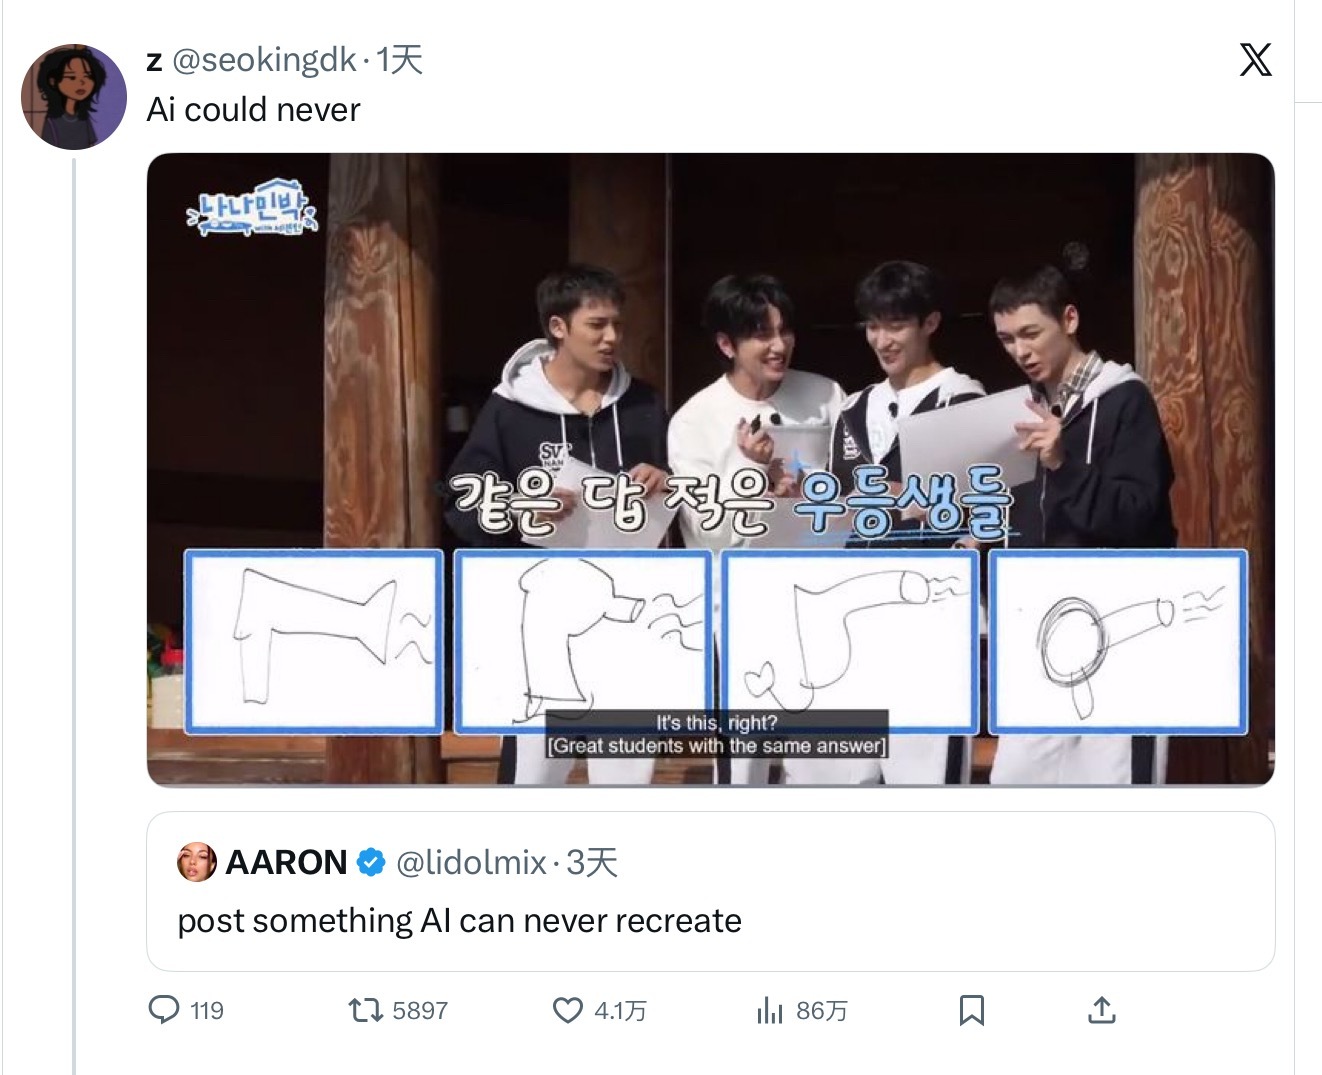The image size is (1322, 1075).
Task: Click the 5897 retweet count
Action: 420,1011
